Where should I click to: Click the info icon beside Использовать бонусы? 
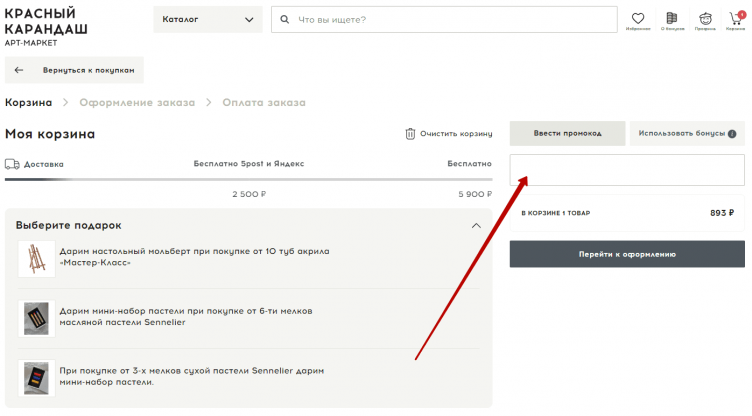[x=732, y=134]
